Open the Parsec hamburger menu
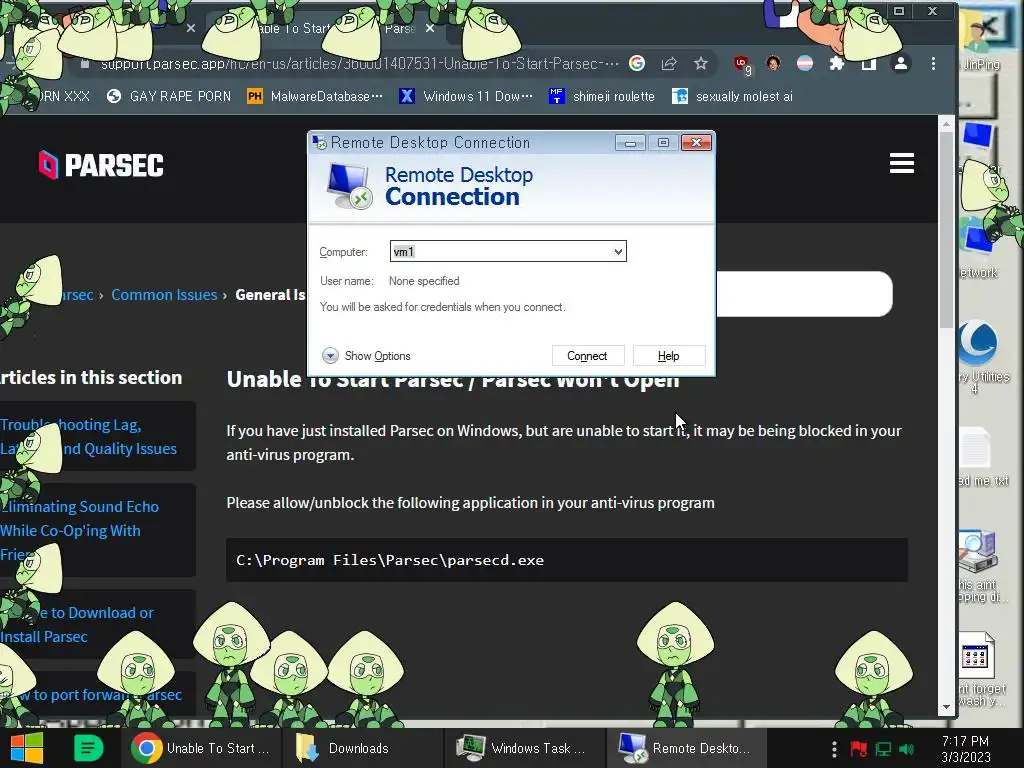The width and height of the screenshot is (1024, 768). tap(901, 163)
